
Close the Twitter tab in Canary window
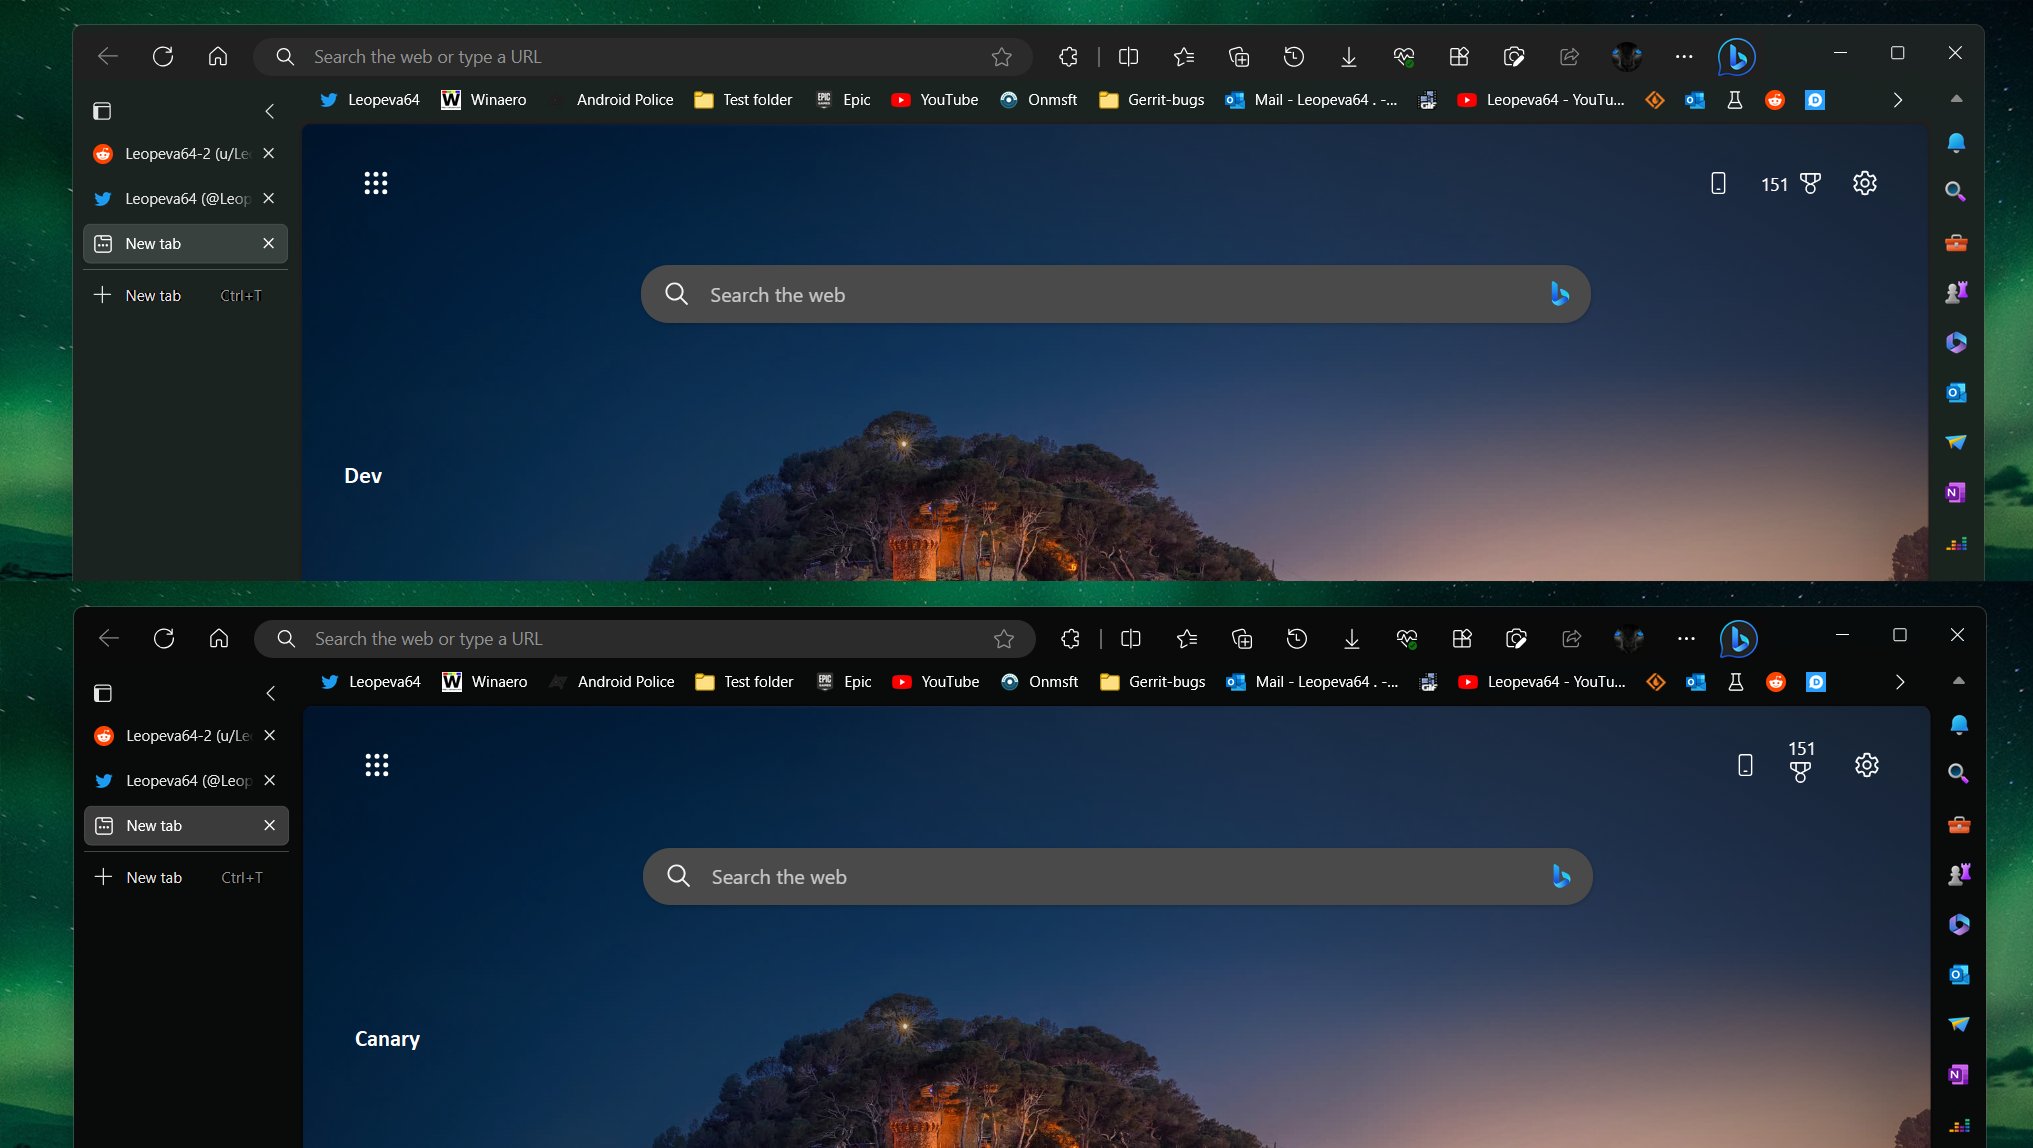click(x=269, y=780)
